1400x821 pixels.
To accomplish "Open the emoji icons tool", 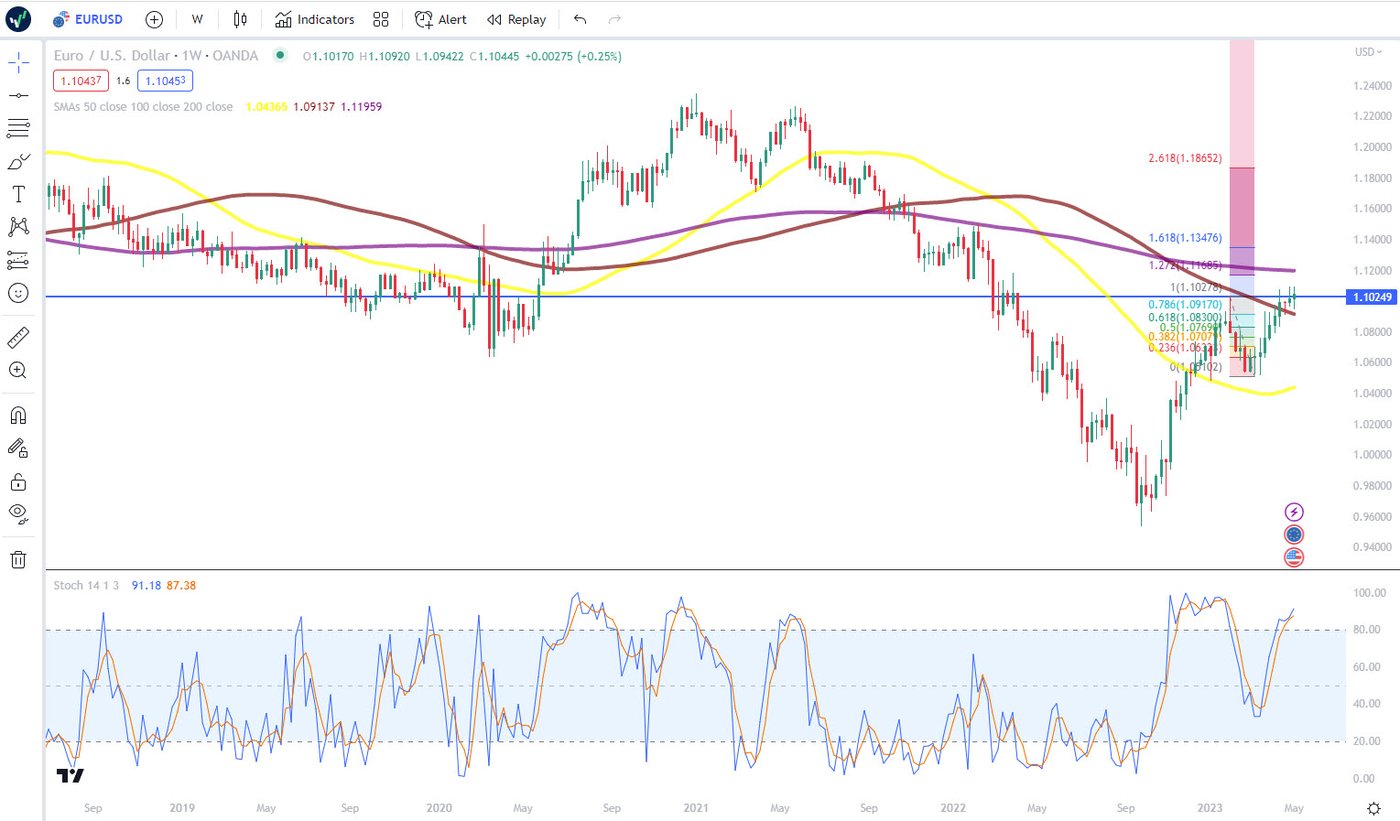I will 18,293.
